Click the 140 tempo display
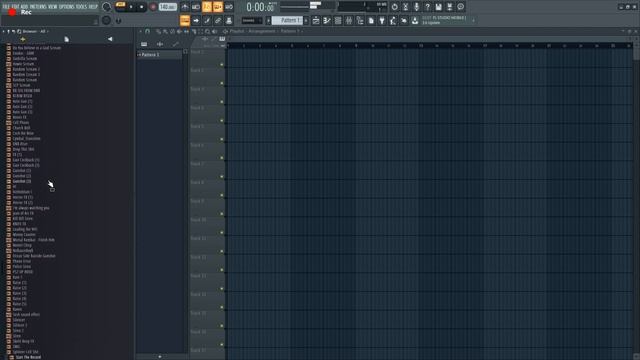 click(x=167, y=7)
